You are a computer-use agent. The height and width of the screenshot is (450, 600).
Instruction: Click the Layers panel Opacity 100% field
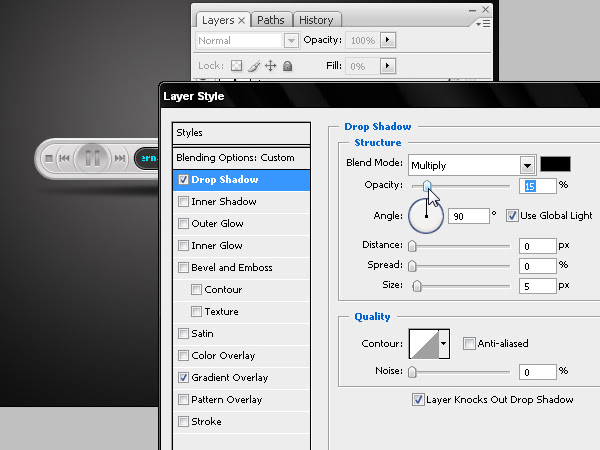click(363, 40)
